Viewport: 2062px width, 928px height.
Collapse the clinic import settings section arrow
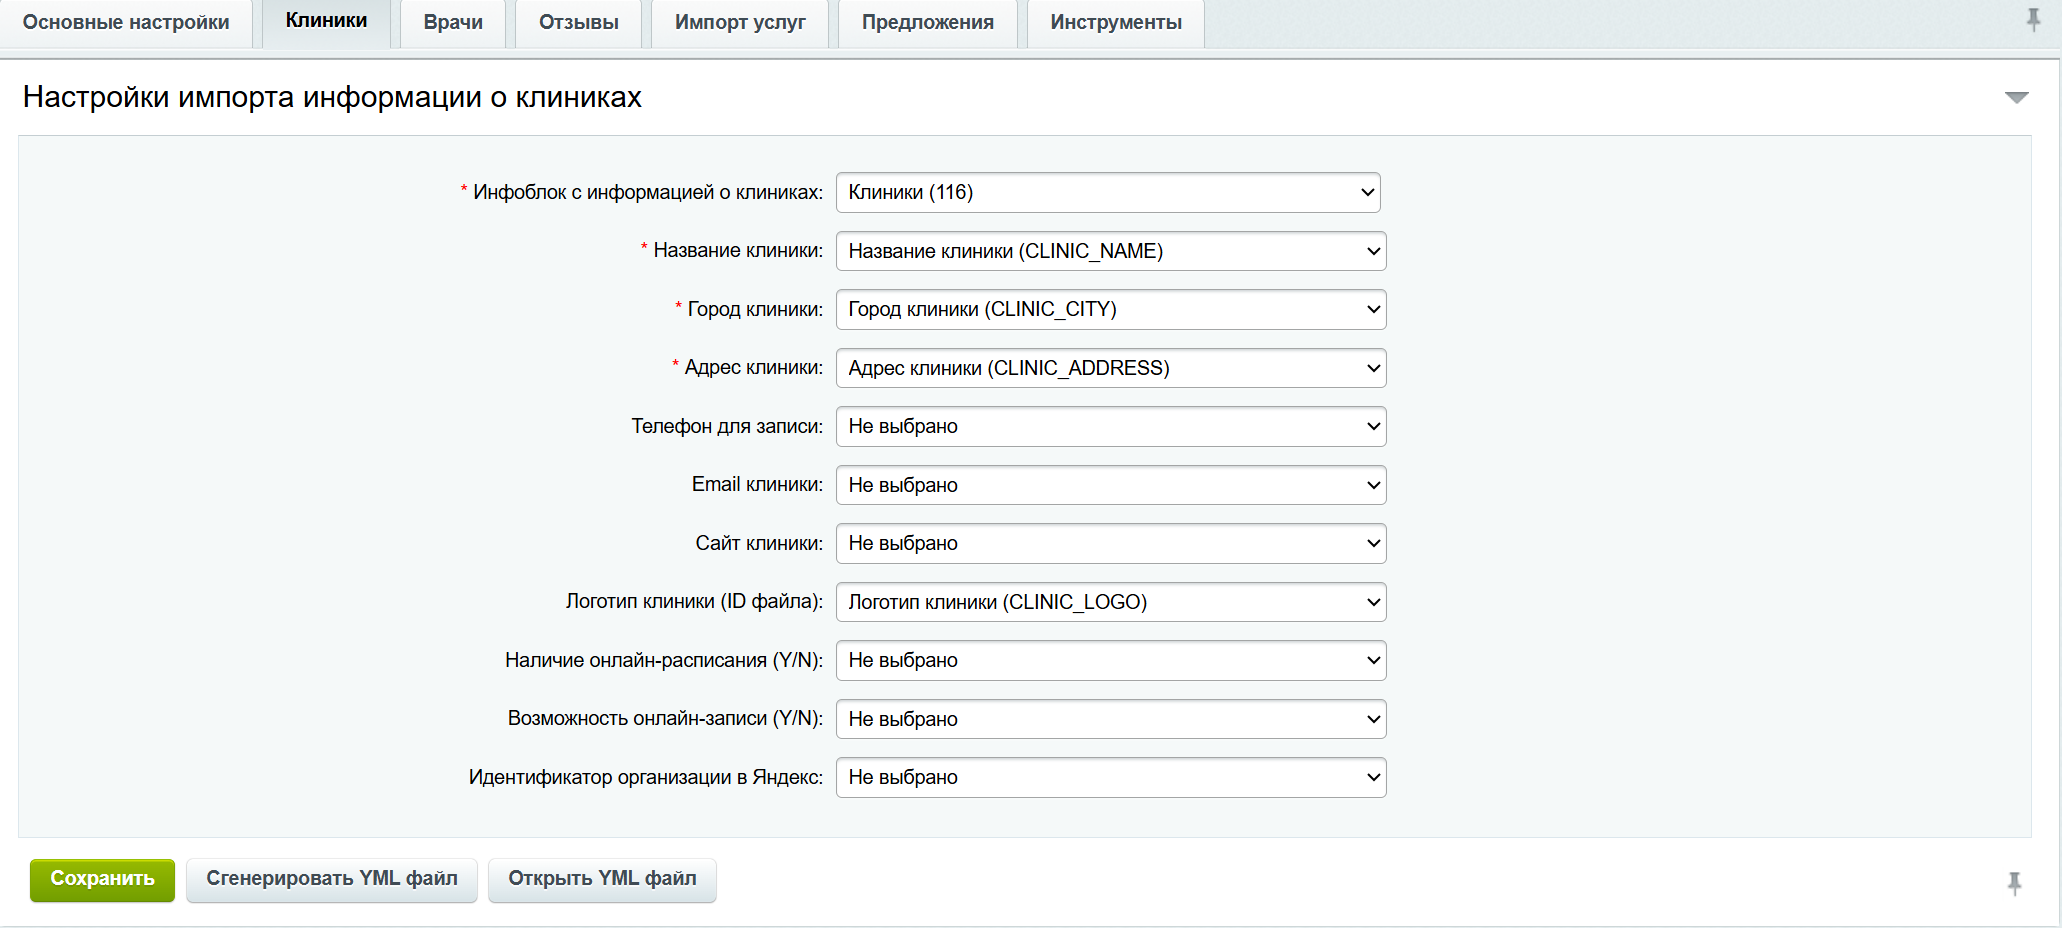[x=2016, y=97]
